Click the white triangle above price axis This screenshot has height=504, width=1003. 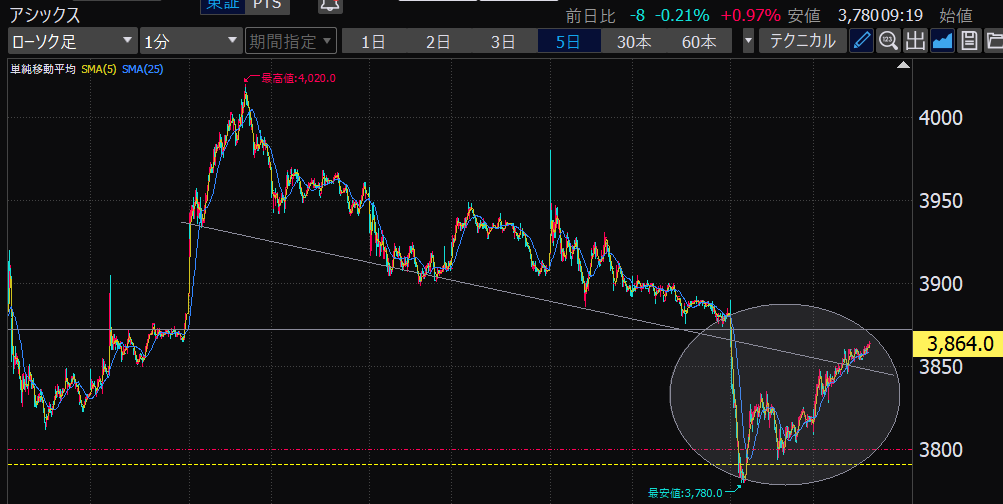tap(903, 66)
